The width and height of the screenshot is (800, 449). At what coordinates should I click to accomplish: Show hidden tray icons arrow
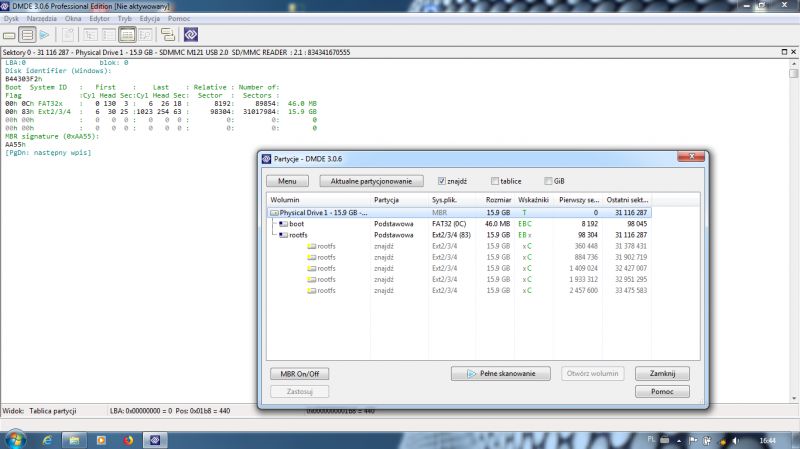pyautogui.click(x=679, y=440)
